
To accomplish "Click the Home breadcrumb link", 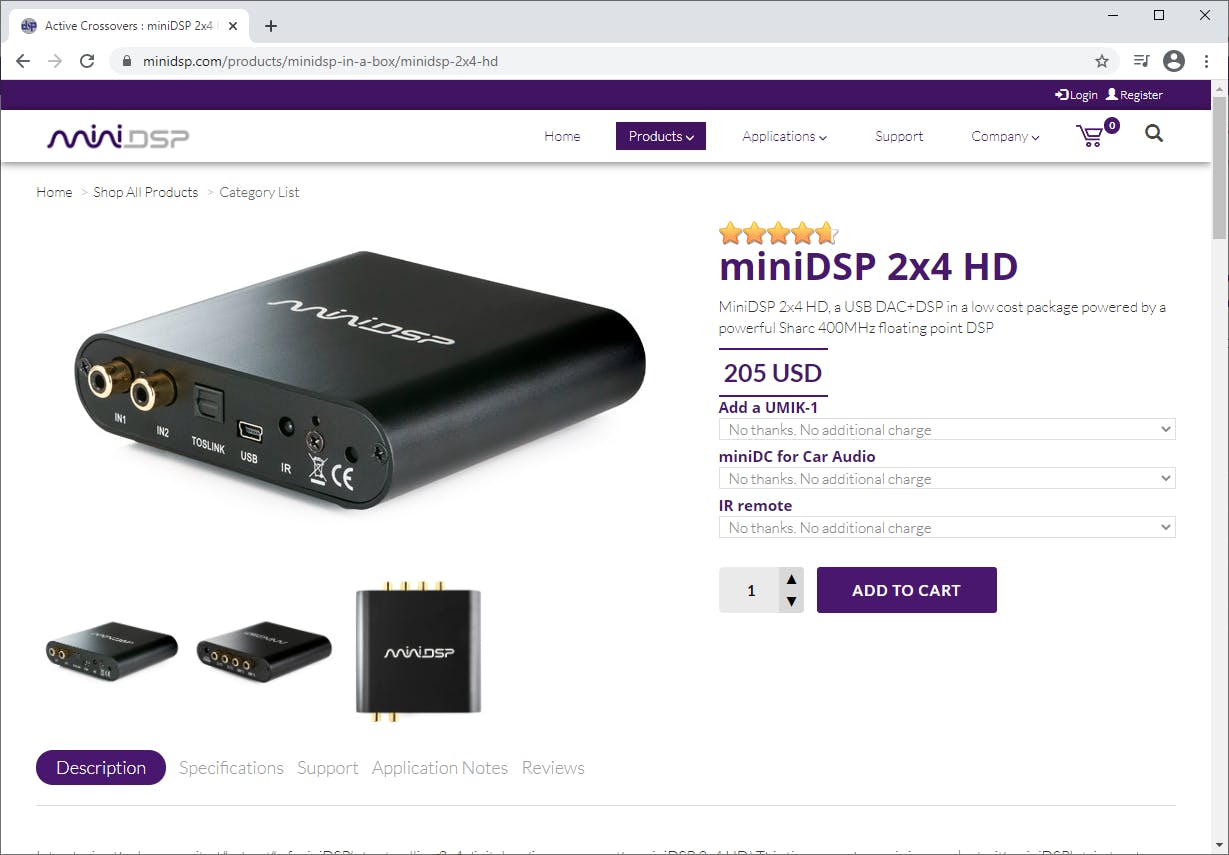I will click(54, 192).
